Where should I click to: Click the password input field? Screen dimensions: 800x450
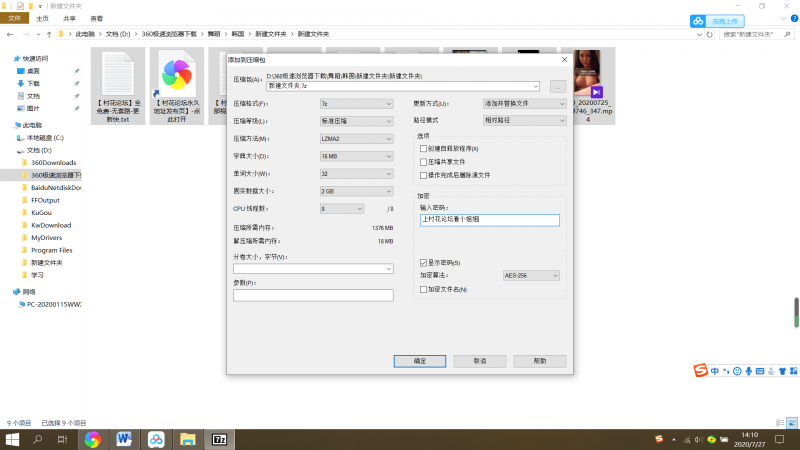[x=491, y=218]
